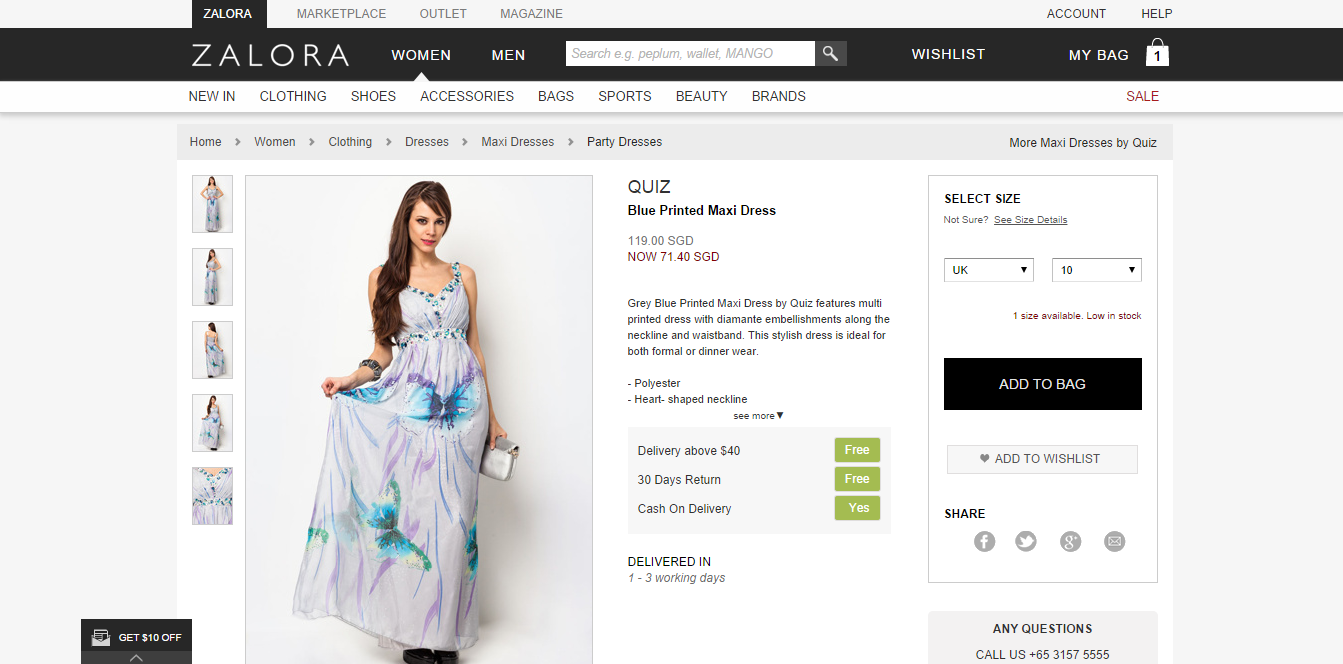Select the fifth neckline close-up thumbnail
The width and height of the screenshot is (1343, 664).
(x=212, y=496)
